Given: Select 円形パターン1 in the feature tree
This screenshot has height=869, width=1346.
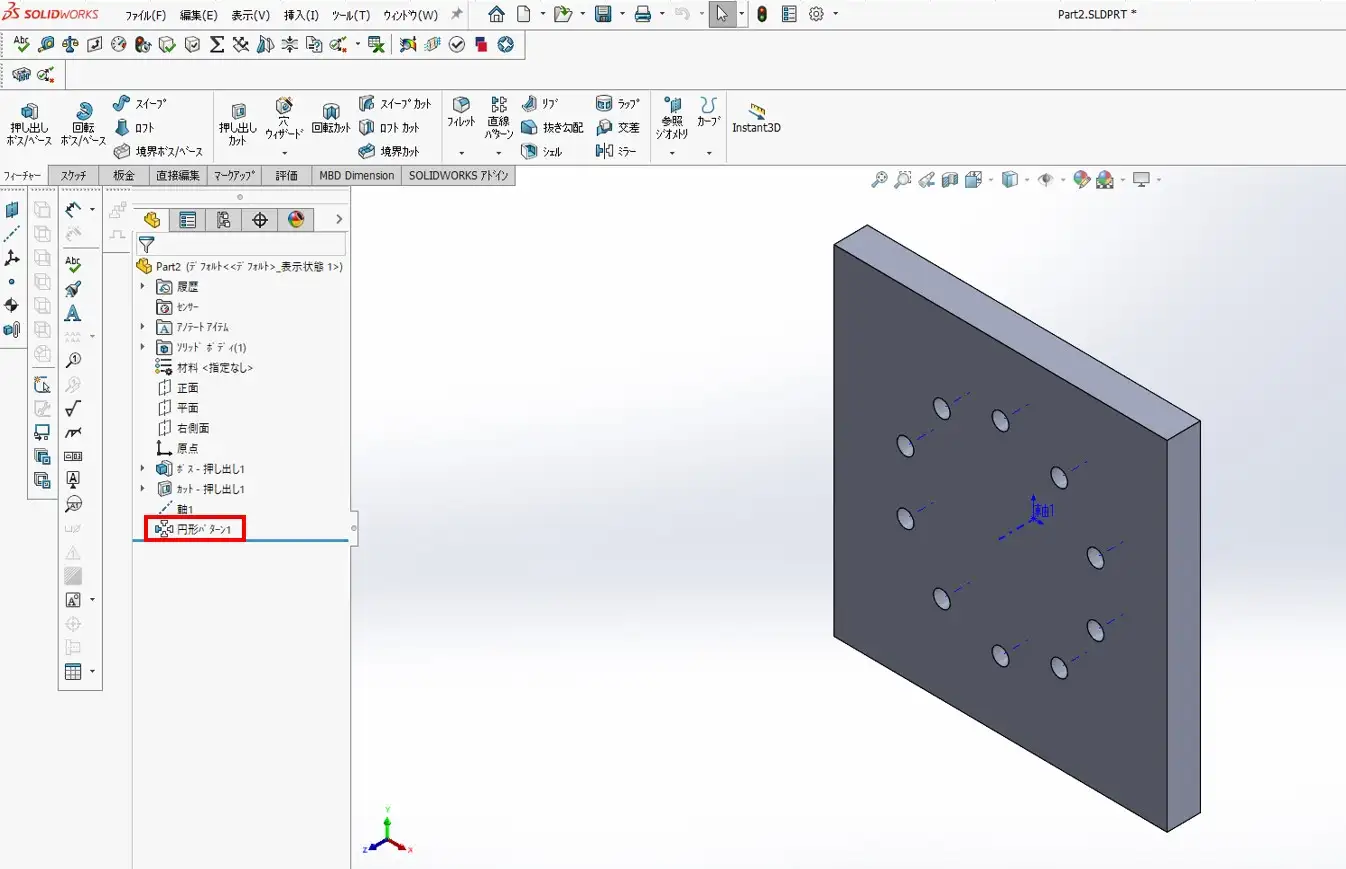Looking at the screenshot, I should point(203,528).
